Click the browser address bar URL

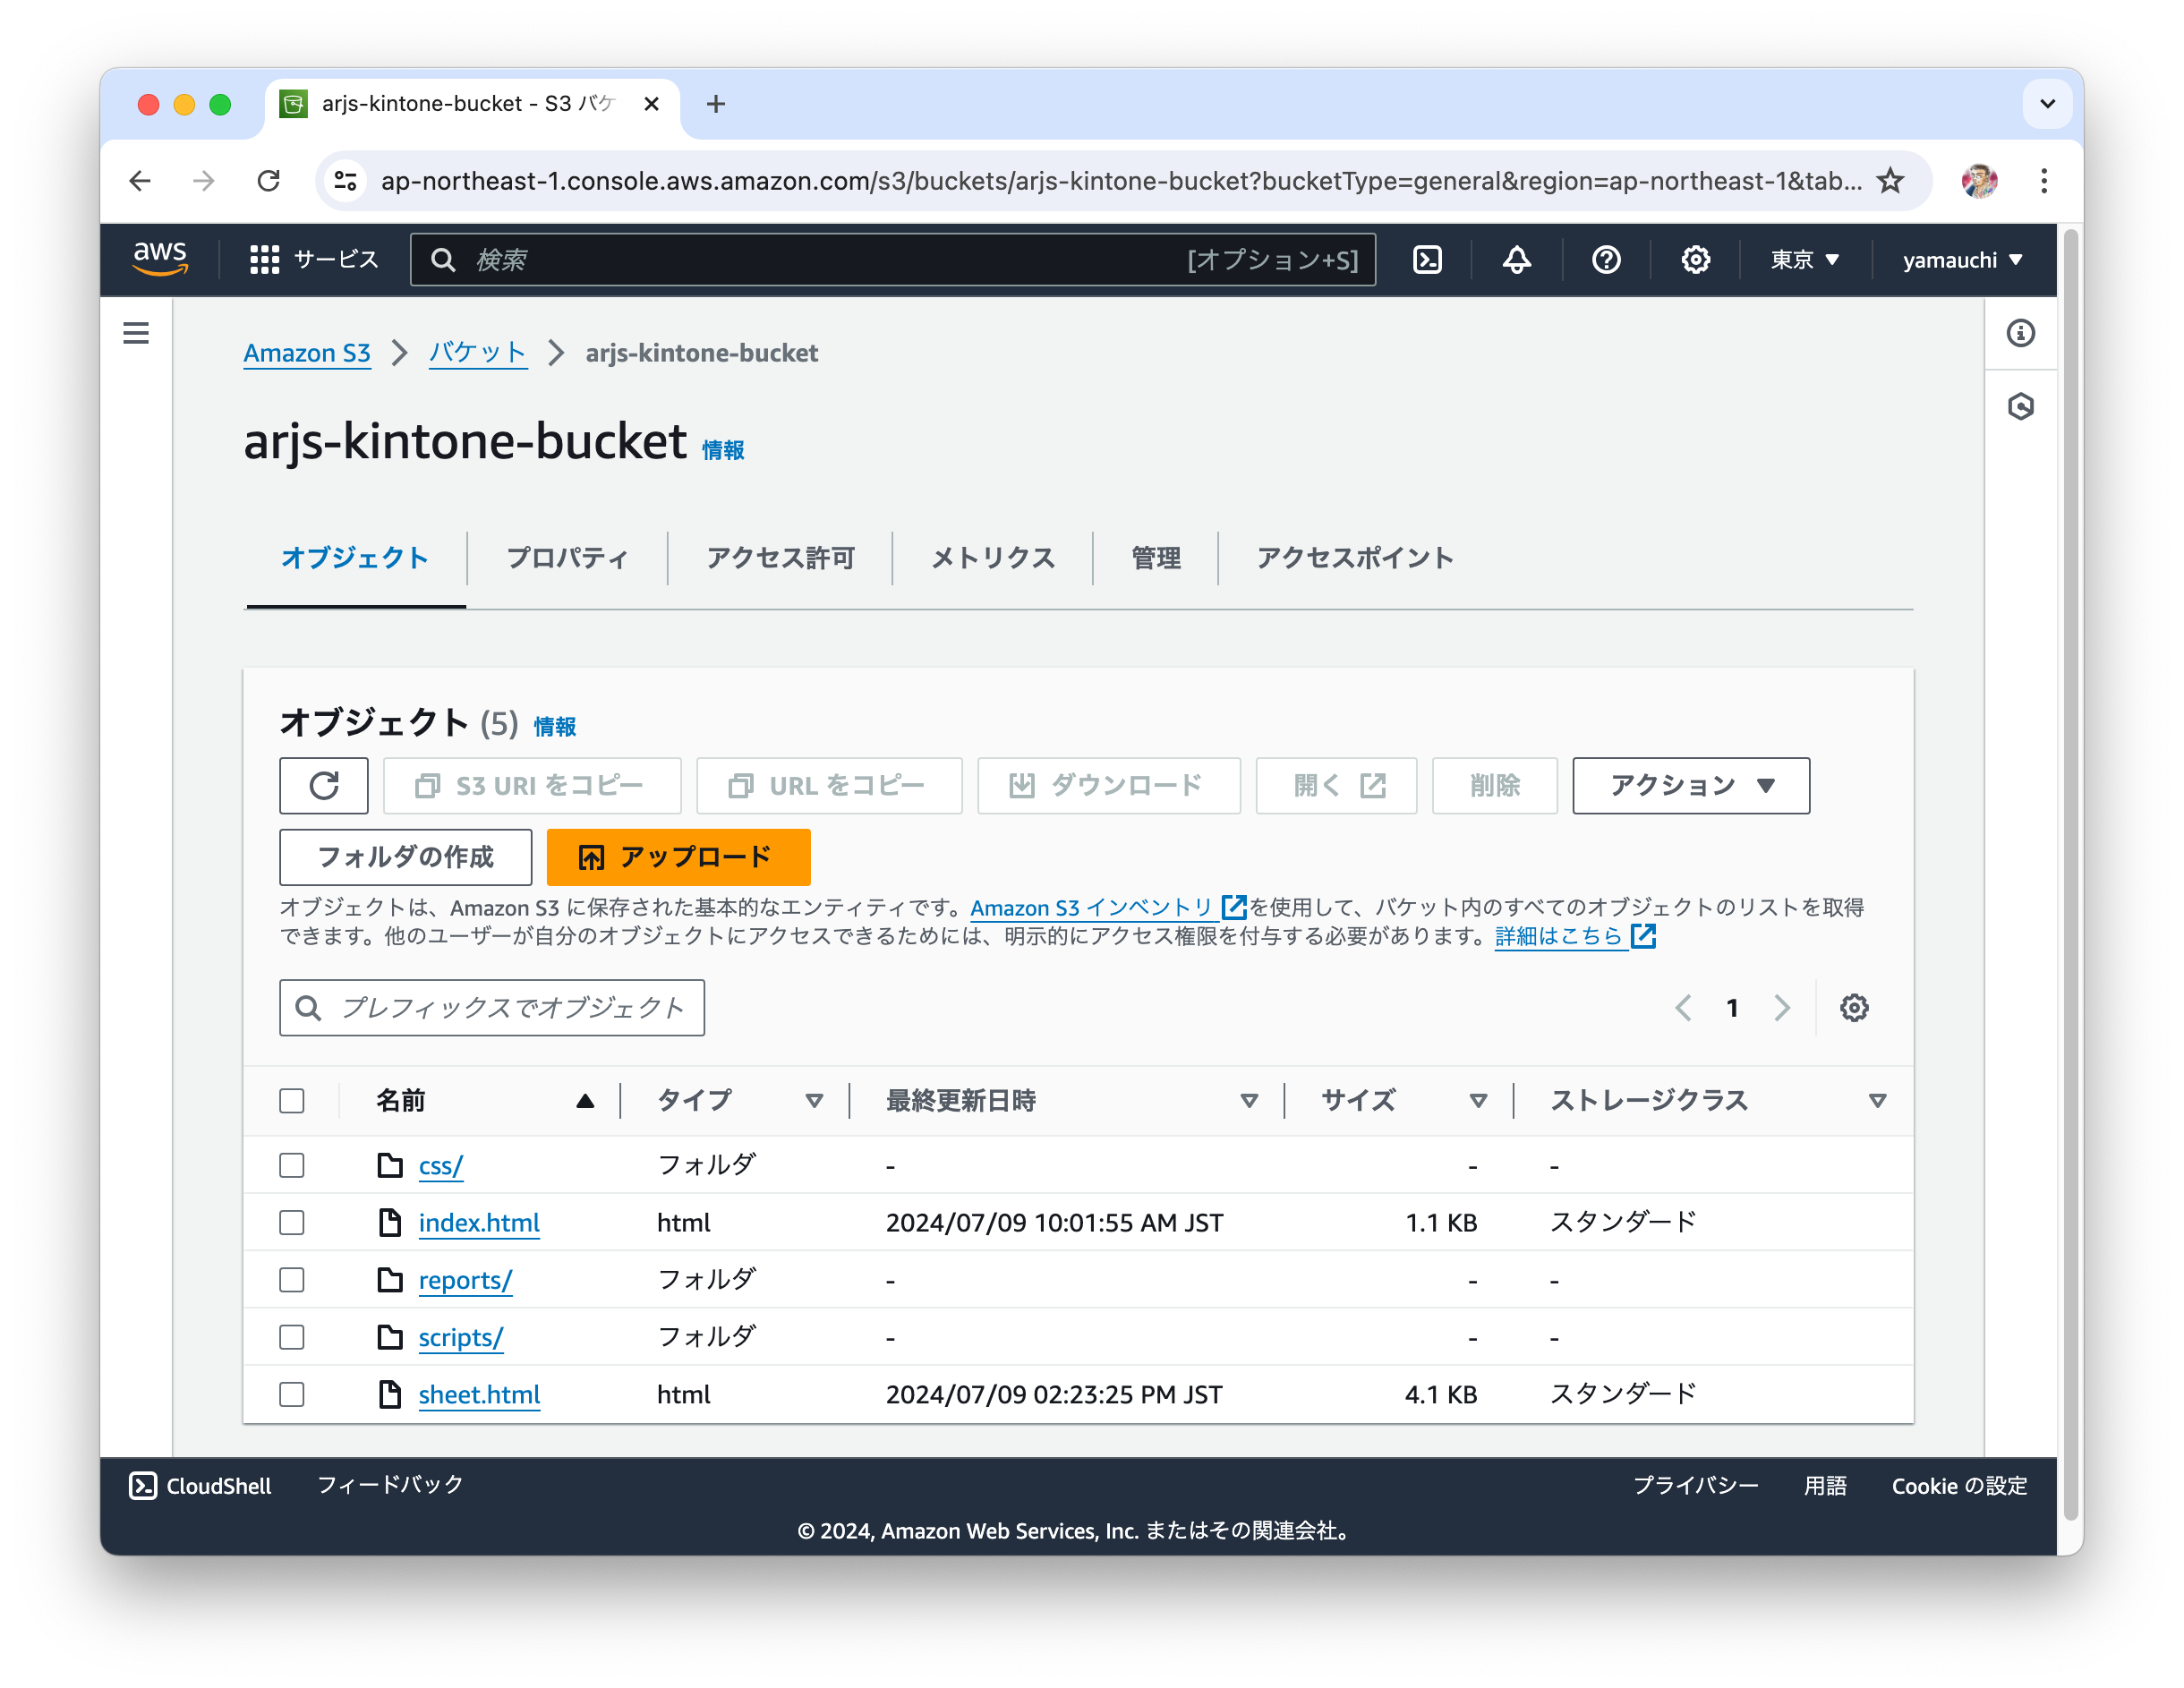coord(1121,181)
